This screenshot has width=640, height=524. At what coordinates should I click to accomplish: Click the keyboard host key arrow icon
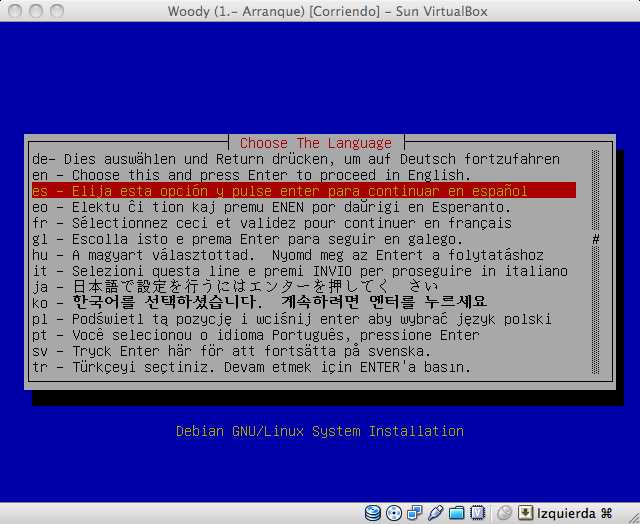pyautogui.click(x=525, y=513)
